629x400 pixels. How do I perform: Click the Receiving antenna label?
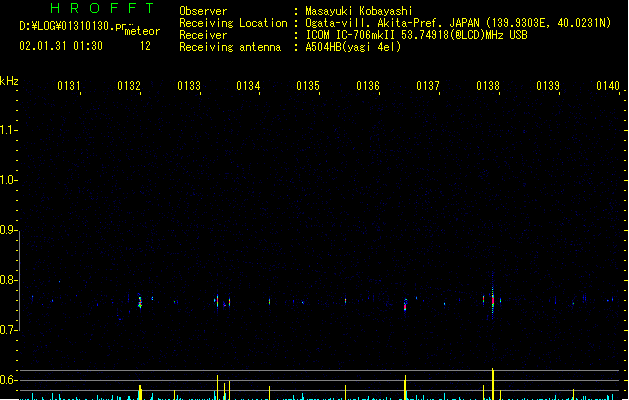[230, 47]
